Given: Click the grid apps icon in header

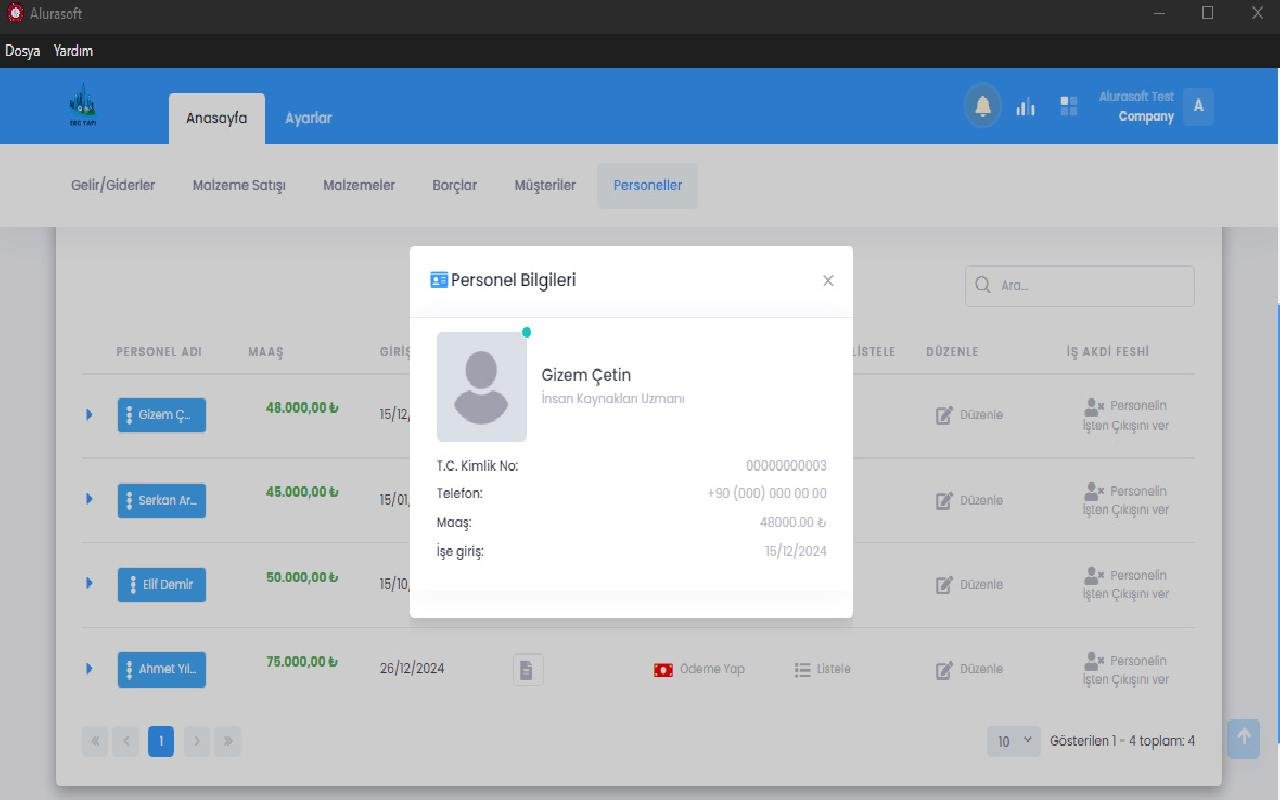Looking at the screenshot, I should [1068, 106].
